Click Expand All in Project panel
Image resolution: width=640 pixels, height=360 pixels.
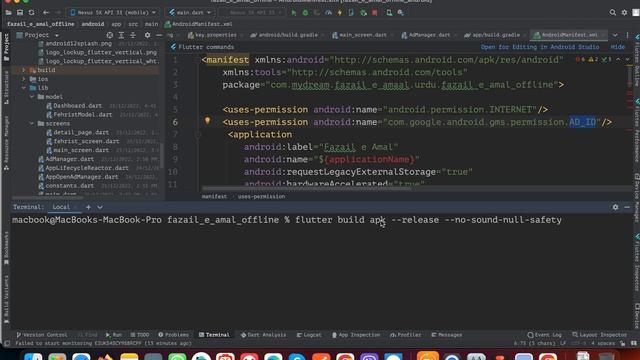(121, 35)
